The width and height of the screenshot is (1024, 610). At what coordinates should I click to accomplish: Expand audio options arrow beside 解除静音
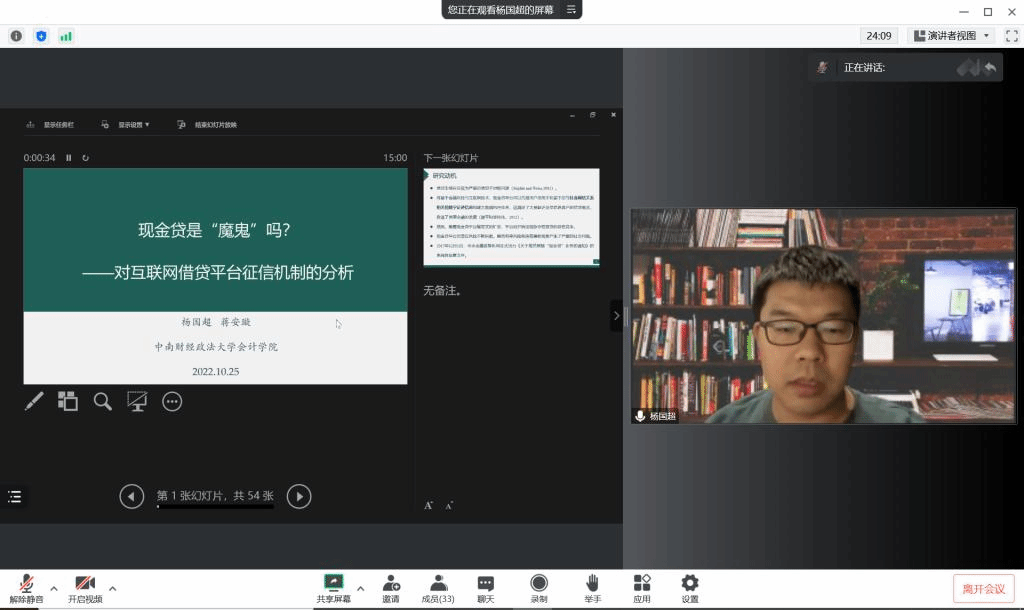pyautogui.click(x=54, y=588)
